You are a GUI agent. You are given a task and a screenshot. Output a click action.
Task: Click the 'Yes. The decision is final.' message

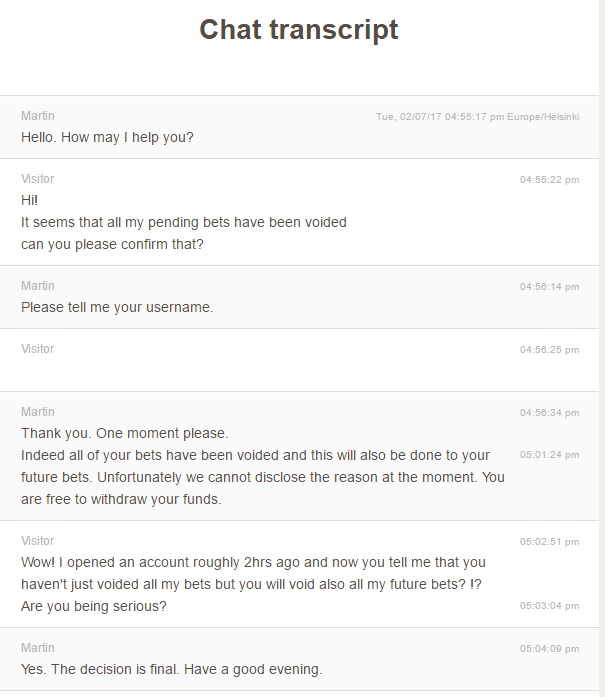pos(171,669)
